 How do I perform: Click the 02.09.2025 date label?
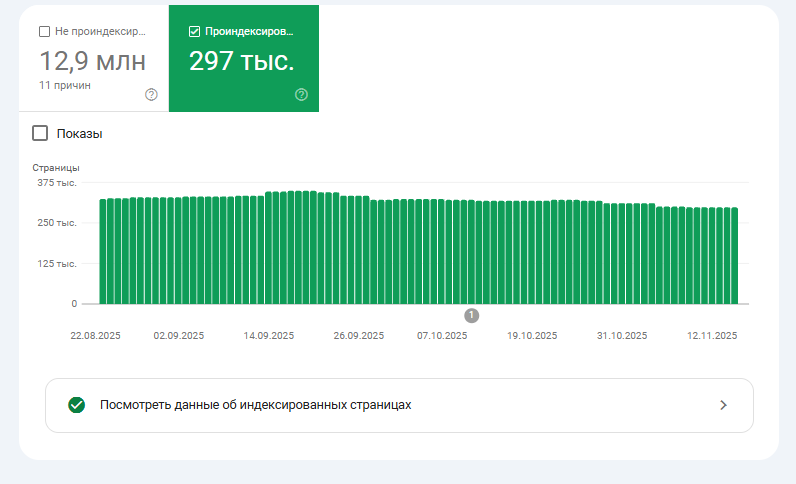pyautogui.click(x=179, y=336)
